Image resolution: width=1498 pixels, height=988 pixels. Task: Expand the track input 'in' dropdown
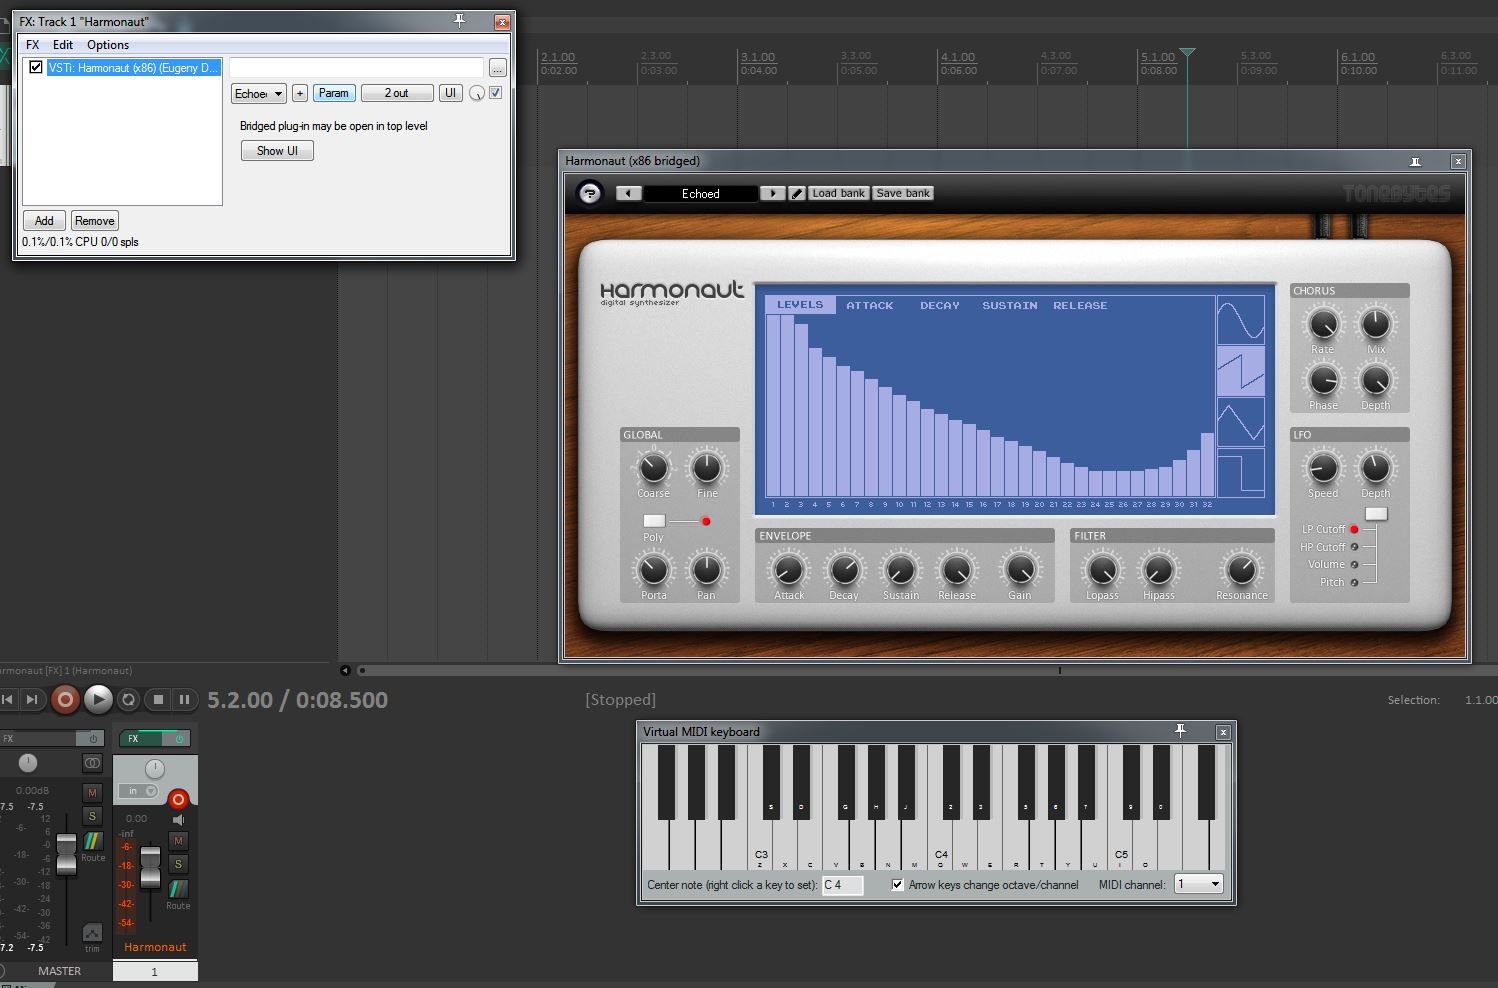click(138, 791)
